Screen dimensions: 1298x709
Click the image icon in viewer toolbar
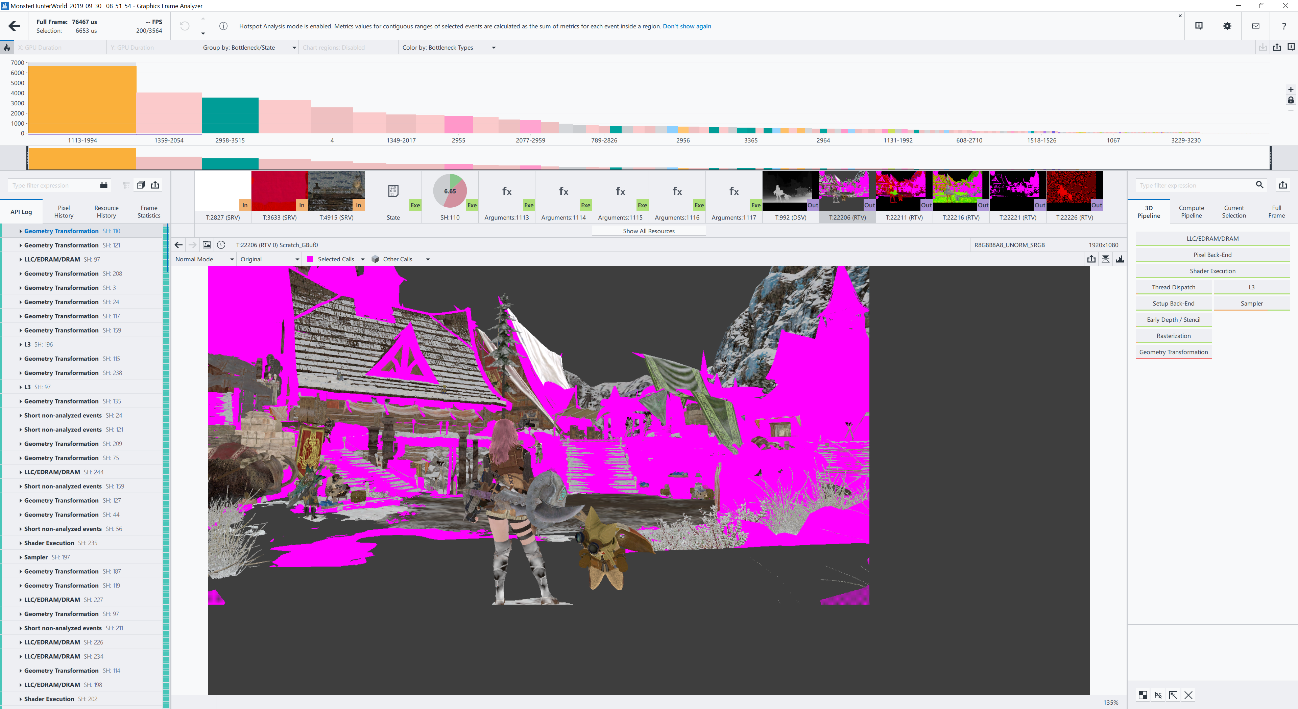[207, 244]
